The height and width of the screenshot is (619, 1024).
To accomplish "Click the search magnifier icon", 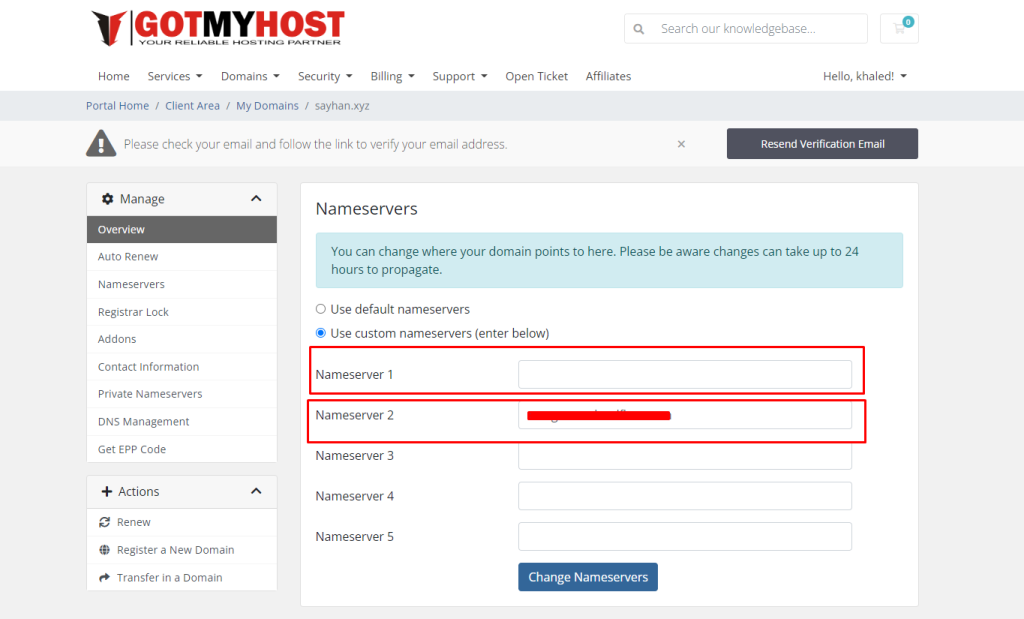I will (639, 29).
